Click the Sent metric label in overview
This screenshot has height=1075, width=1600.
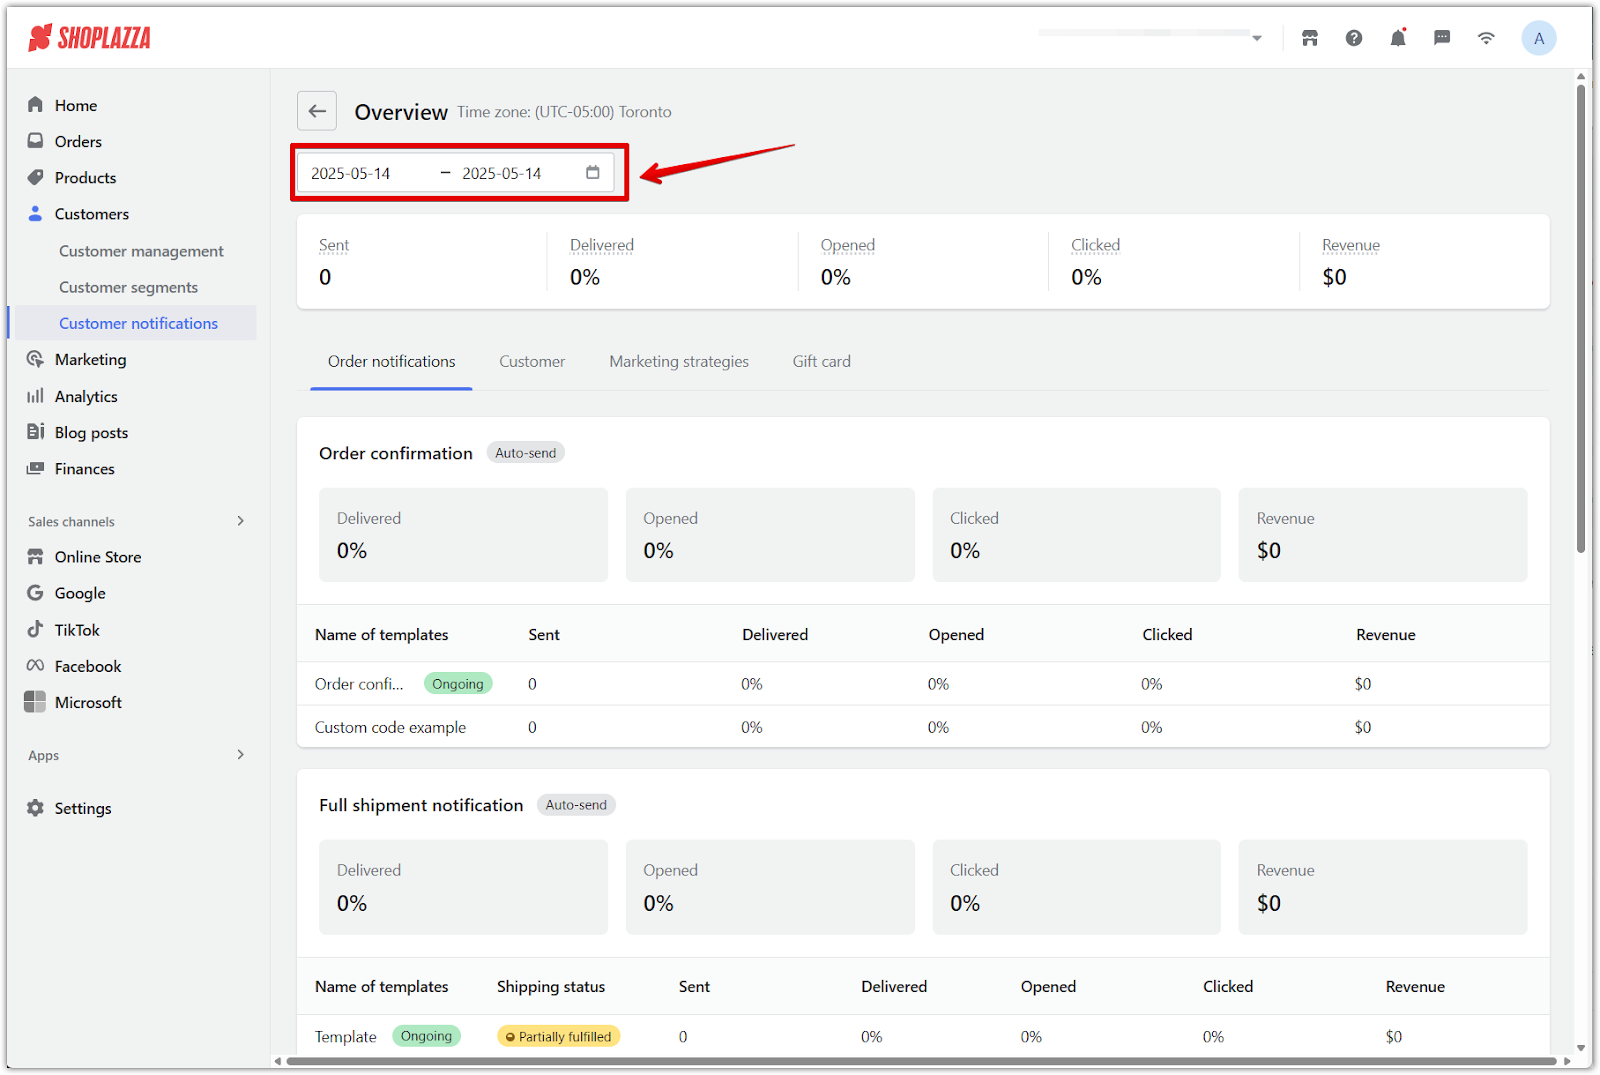pyautogui.click(x=334, y=245)
